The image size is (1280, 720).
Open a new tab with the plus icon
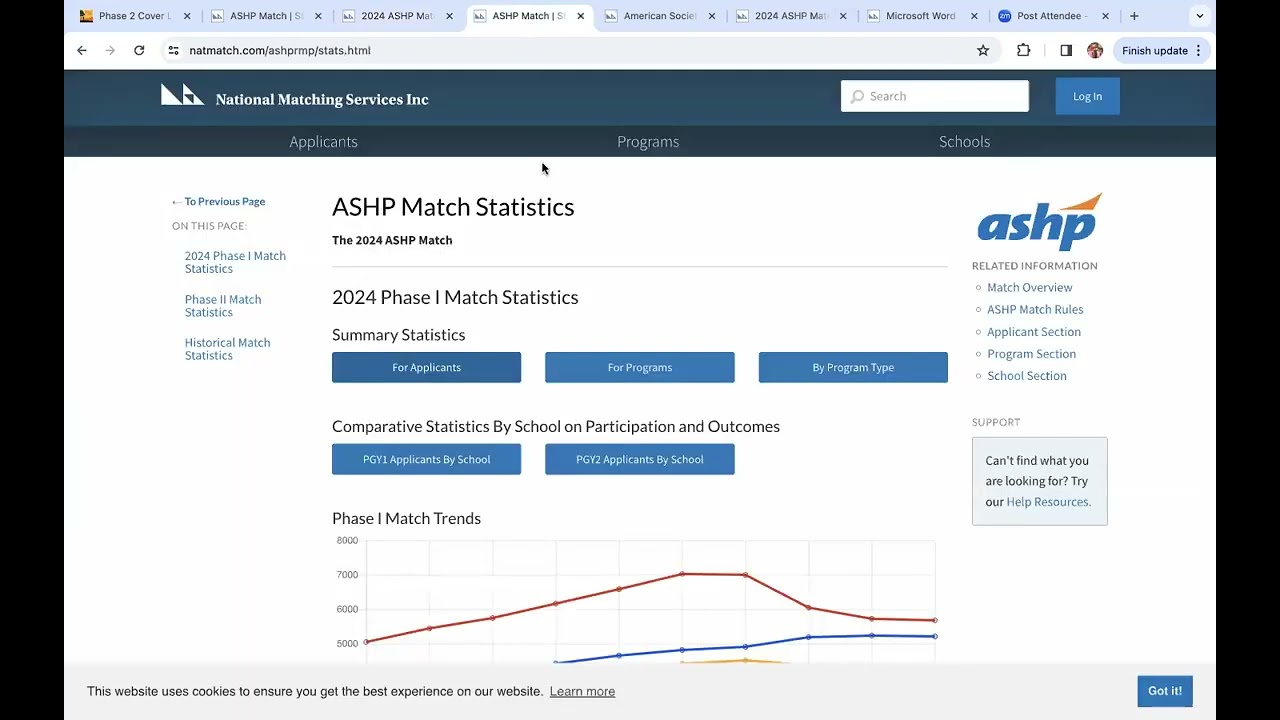1134,16
